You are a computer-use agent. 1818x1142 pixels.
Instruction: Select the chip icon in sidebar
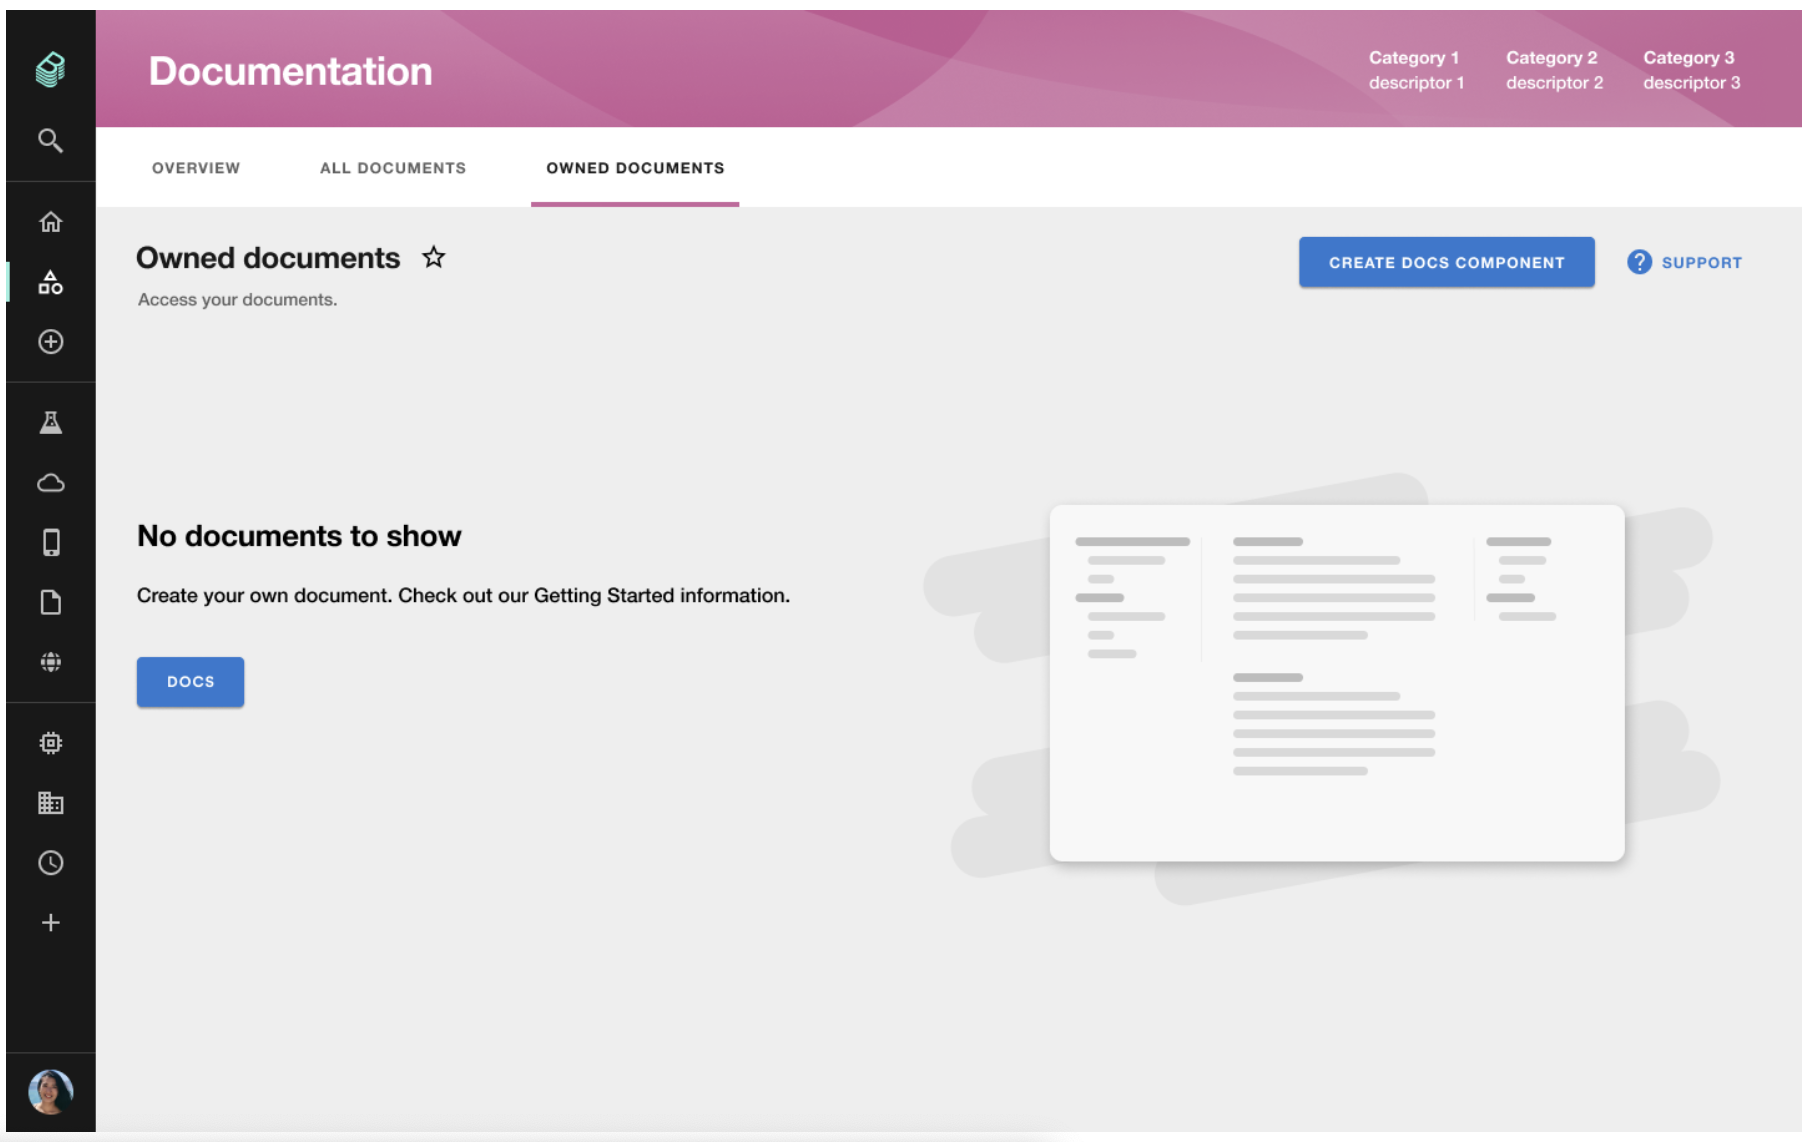(x=50, y=742)
